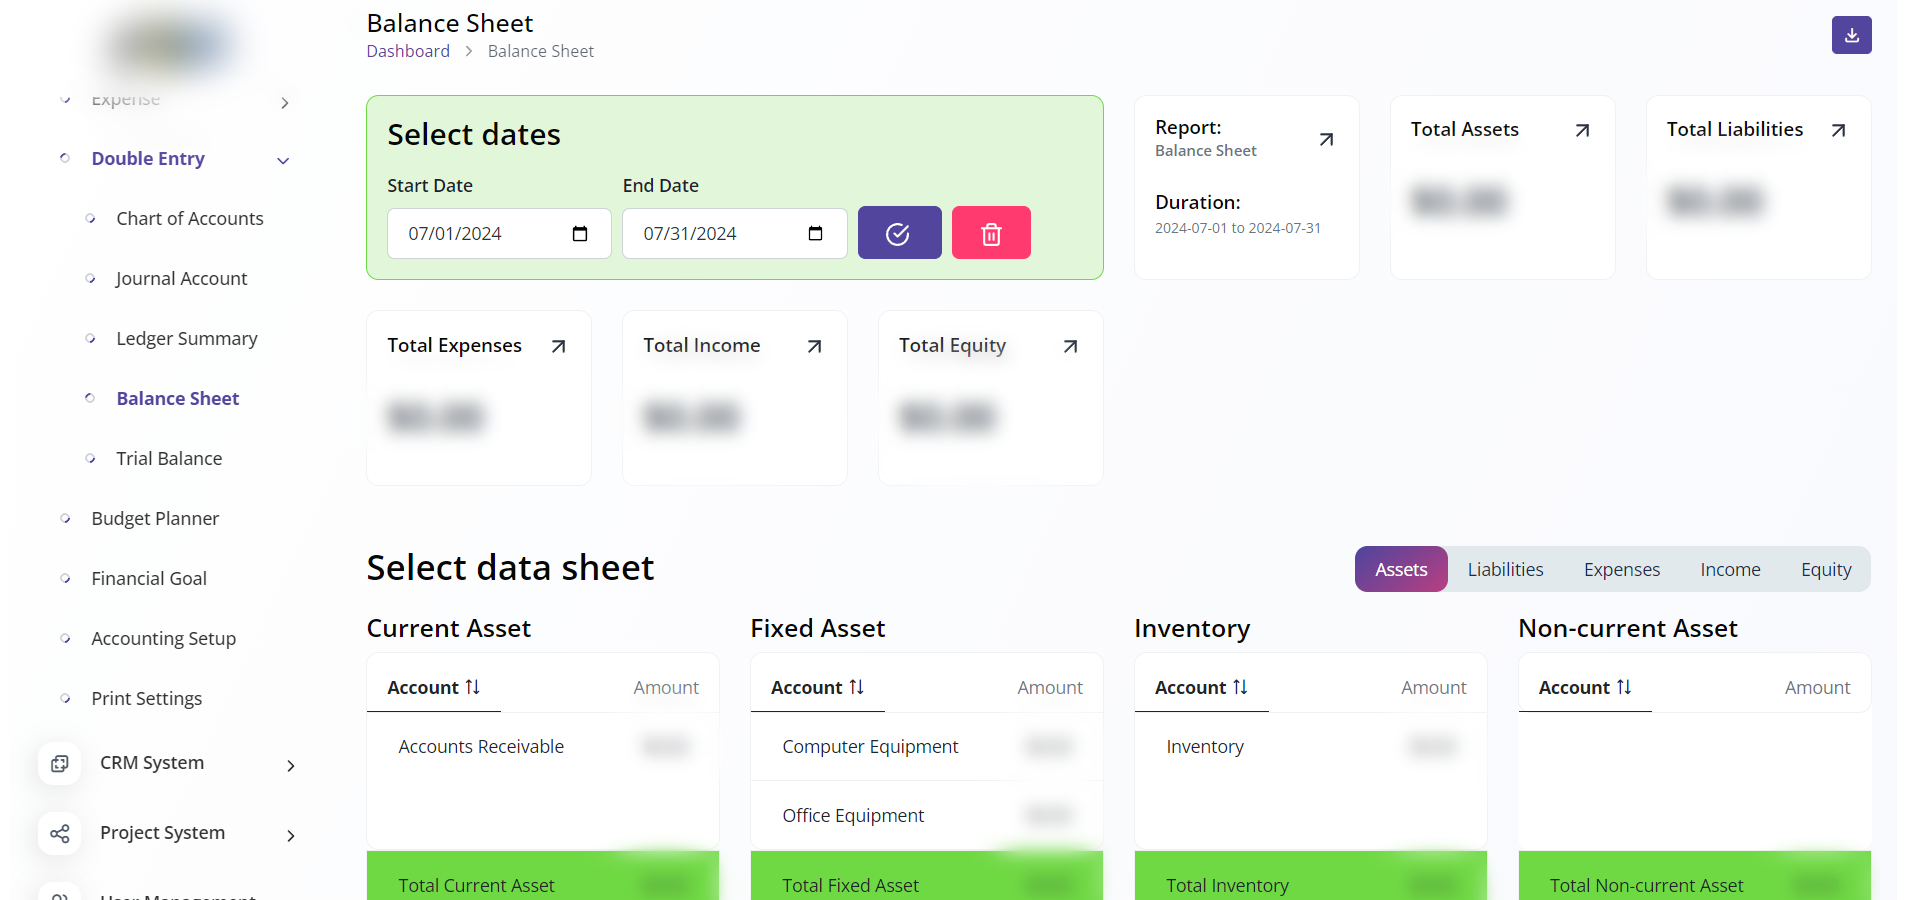The height and width of the screenshot is (900, 1908).
Task: Go to Dashboard breadcrumb link
Action: tap(408, 51)
